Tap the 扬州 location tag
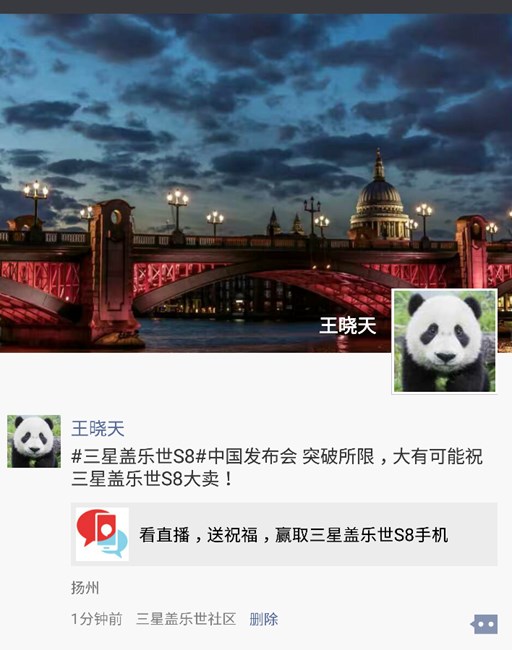512x650 pixels. [x=85, y=588]
